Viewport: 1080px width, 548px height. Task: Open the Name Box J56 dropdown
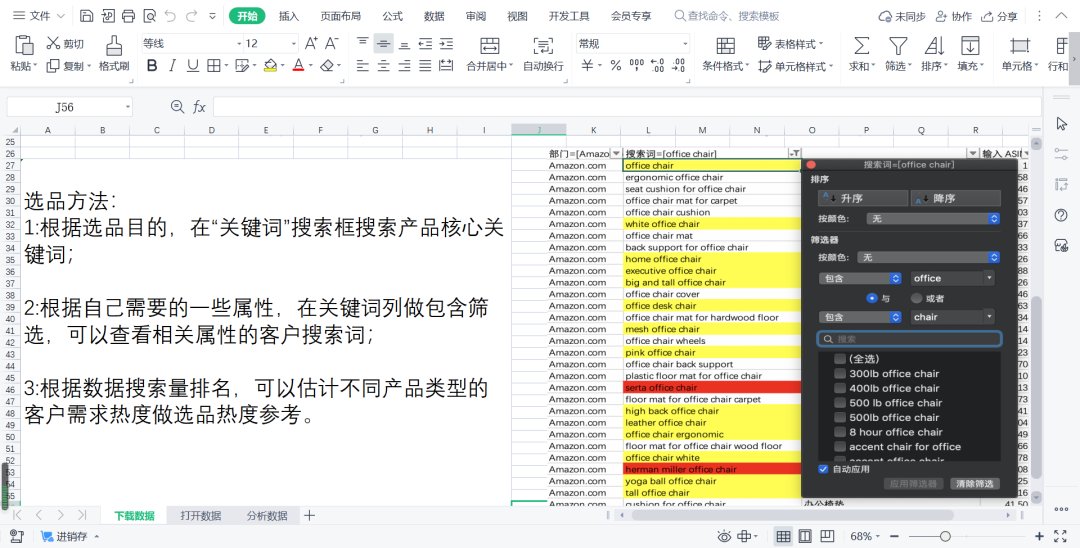click(x=128, y=107)
